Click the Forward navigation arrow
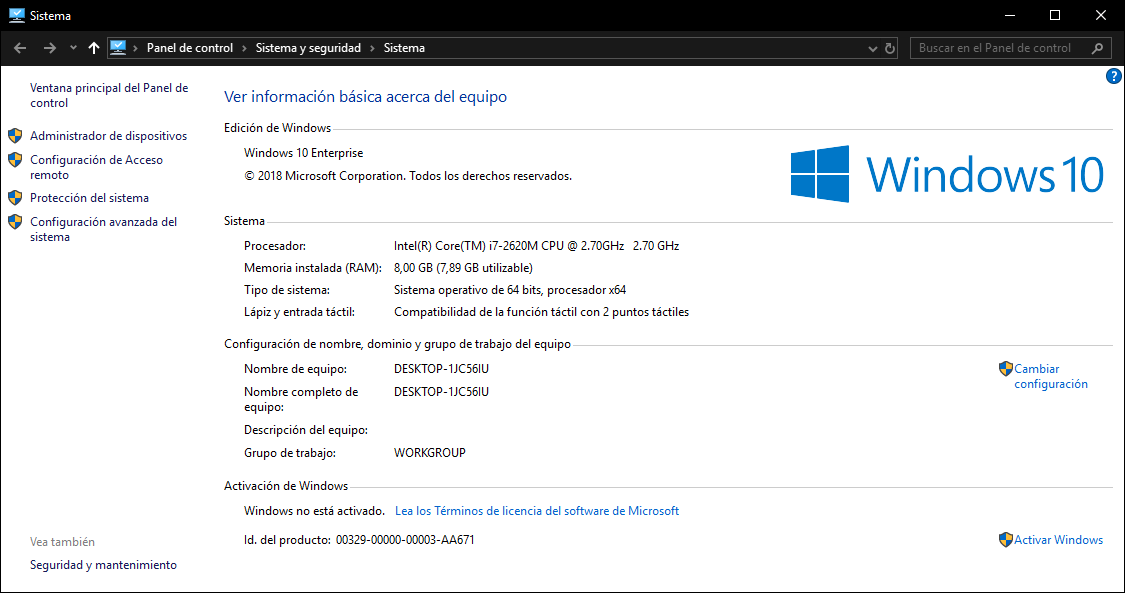 pos(49,48)
